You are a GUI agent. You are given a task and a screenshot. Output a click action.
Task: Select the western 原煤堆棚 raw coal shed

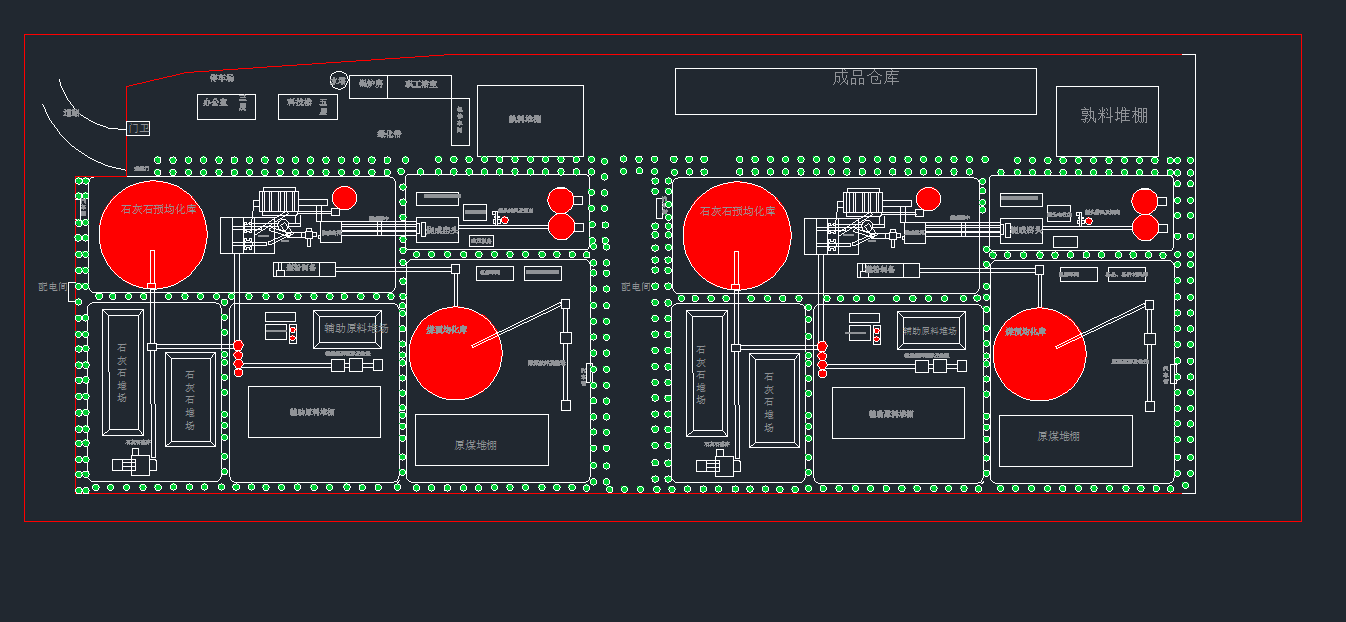pyautogui.click(x=481, y=440)
